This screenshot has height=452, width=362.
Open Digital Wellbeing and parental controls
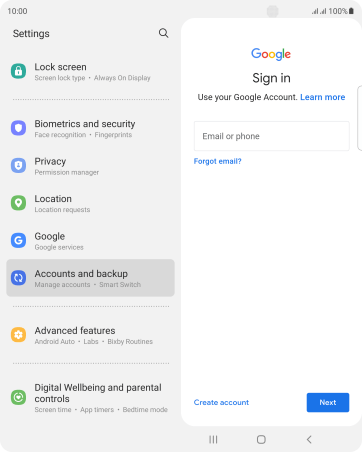coord(90,398)
